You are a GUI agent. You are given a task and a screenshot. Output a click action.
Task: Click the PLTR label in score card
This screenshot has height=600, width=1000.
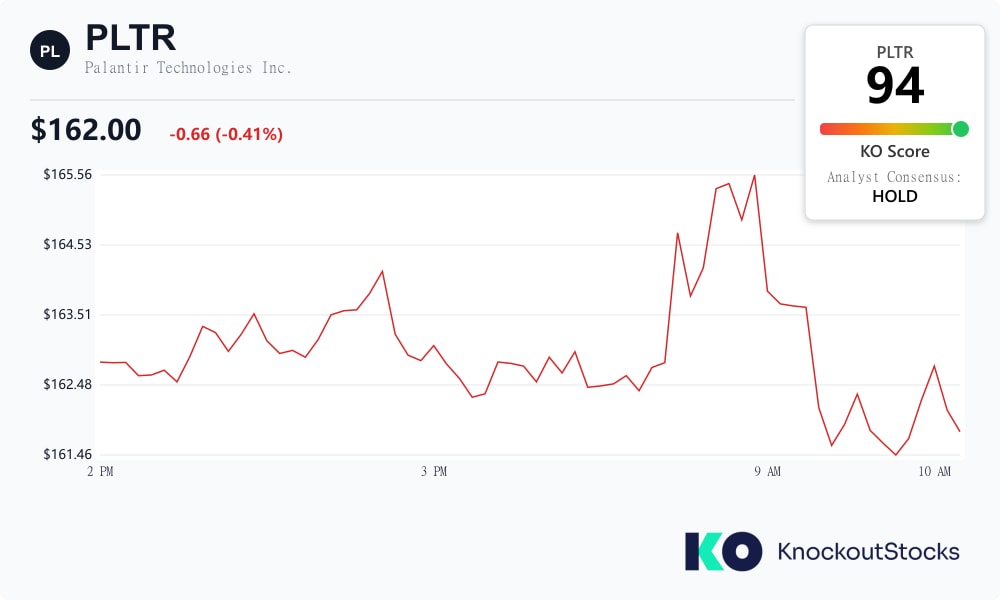(x=895, y=52)
